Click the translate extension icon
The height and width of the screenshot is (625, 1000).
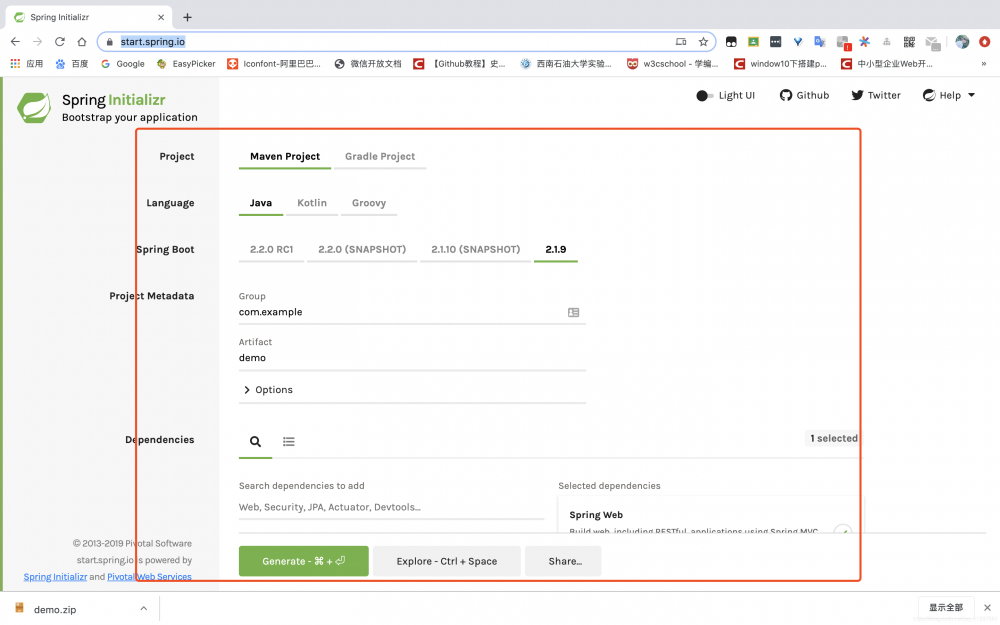[820, 42]
